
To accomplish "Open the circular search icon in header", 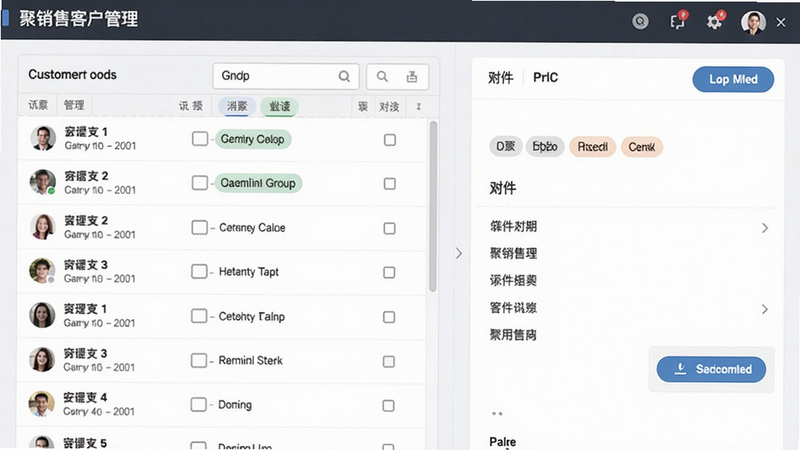I will 640,21.
